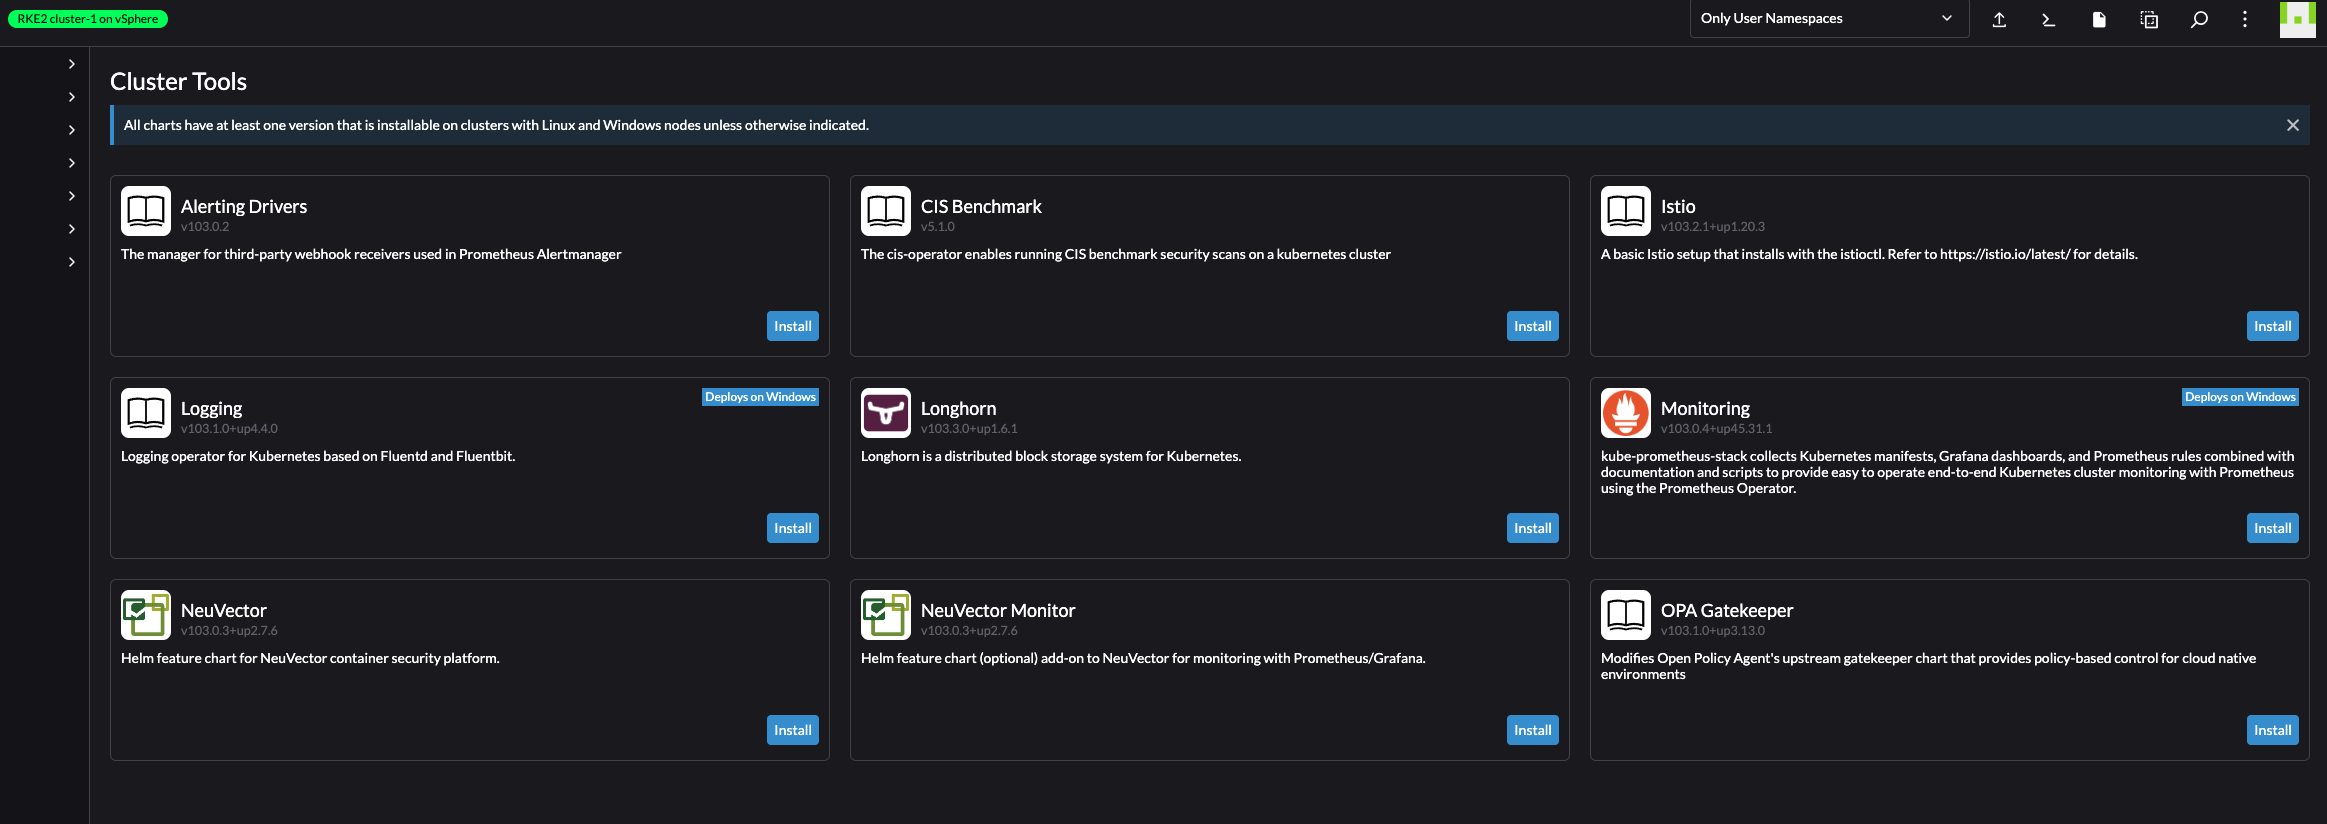The image size is (2327, 824).
Task: Install the Logging chart
Action: point(793,528)
